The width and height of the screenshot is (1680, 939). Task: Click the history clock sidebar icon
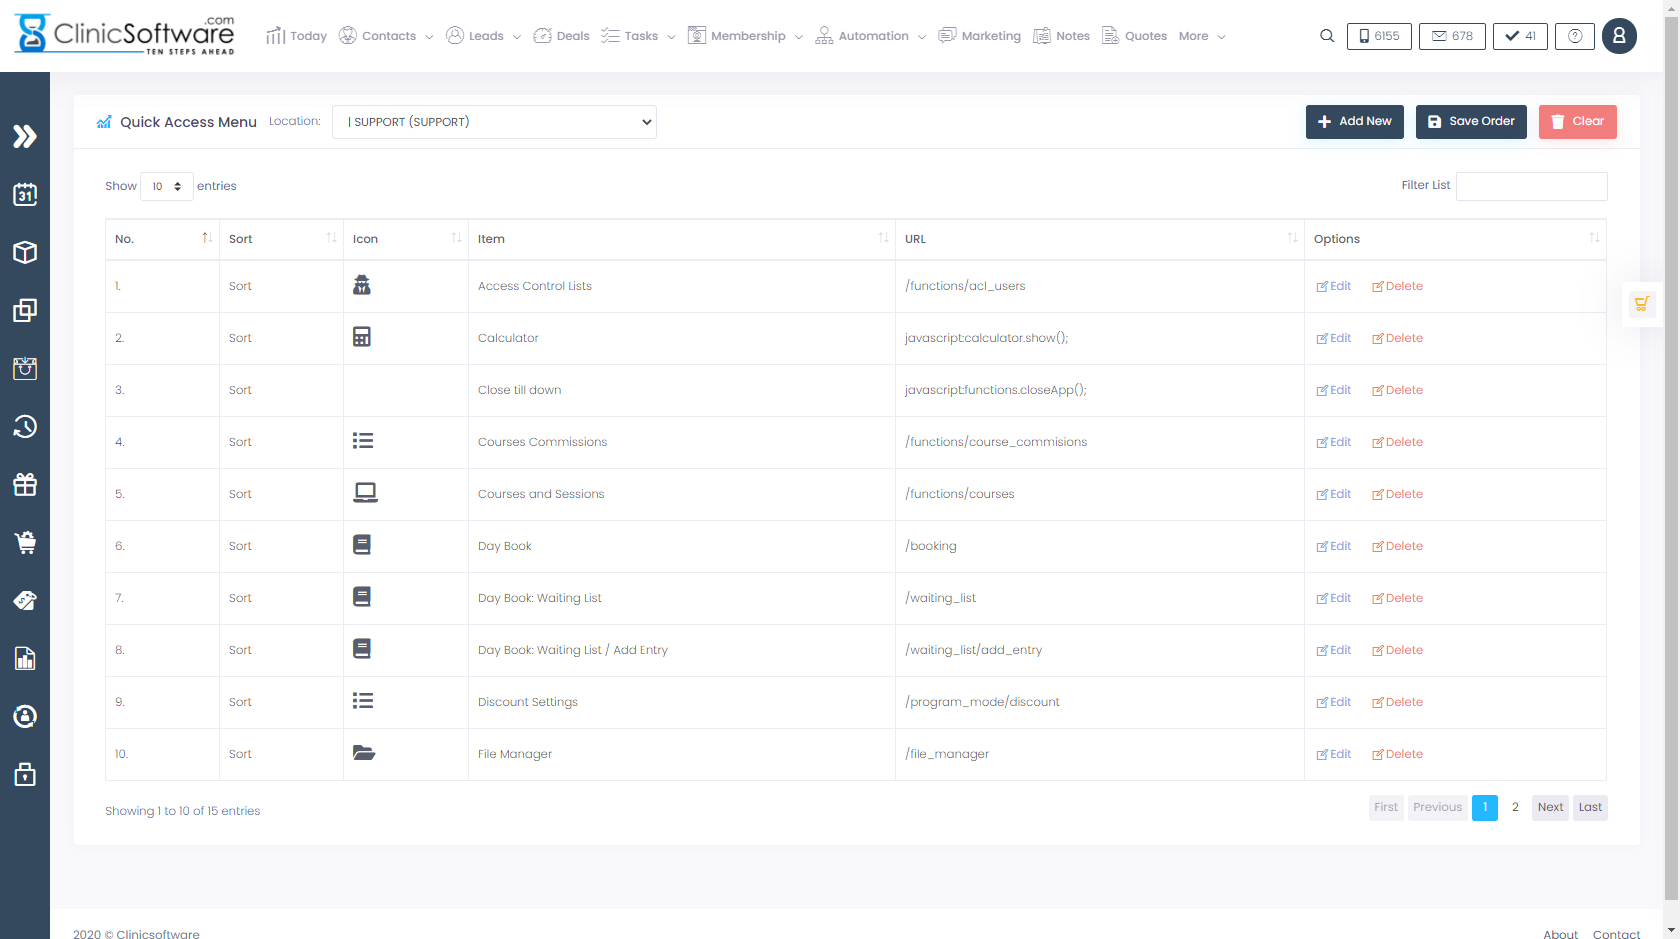tap(25, 427)
